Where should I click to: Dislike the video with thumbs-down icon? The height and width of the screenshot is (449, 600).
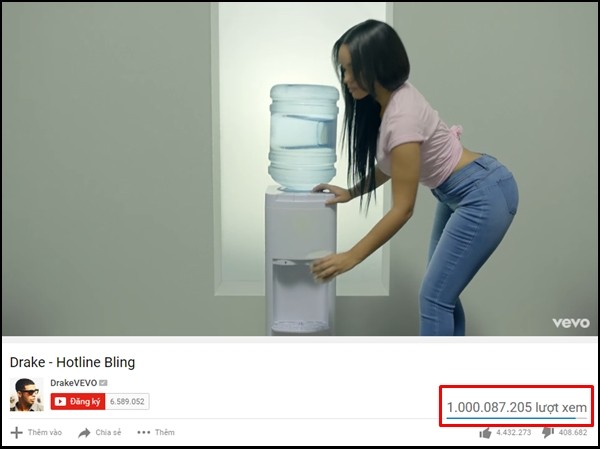coord(548,433)
